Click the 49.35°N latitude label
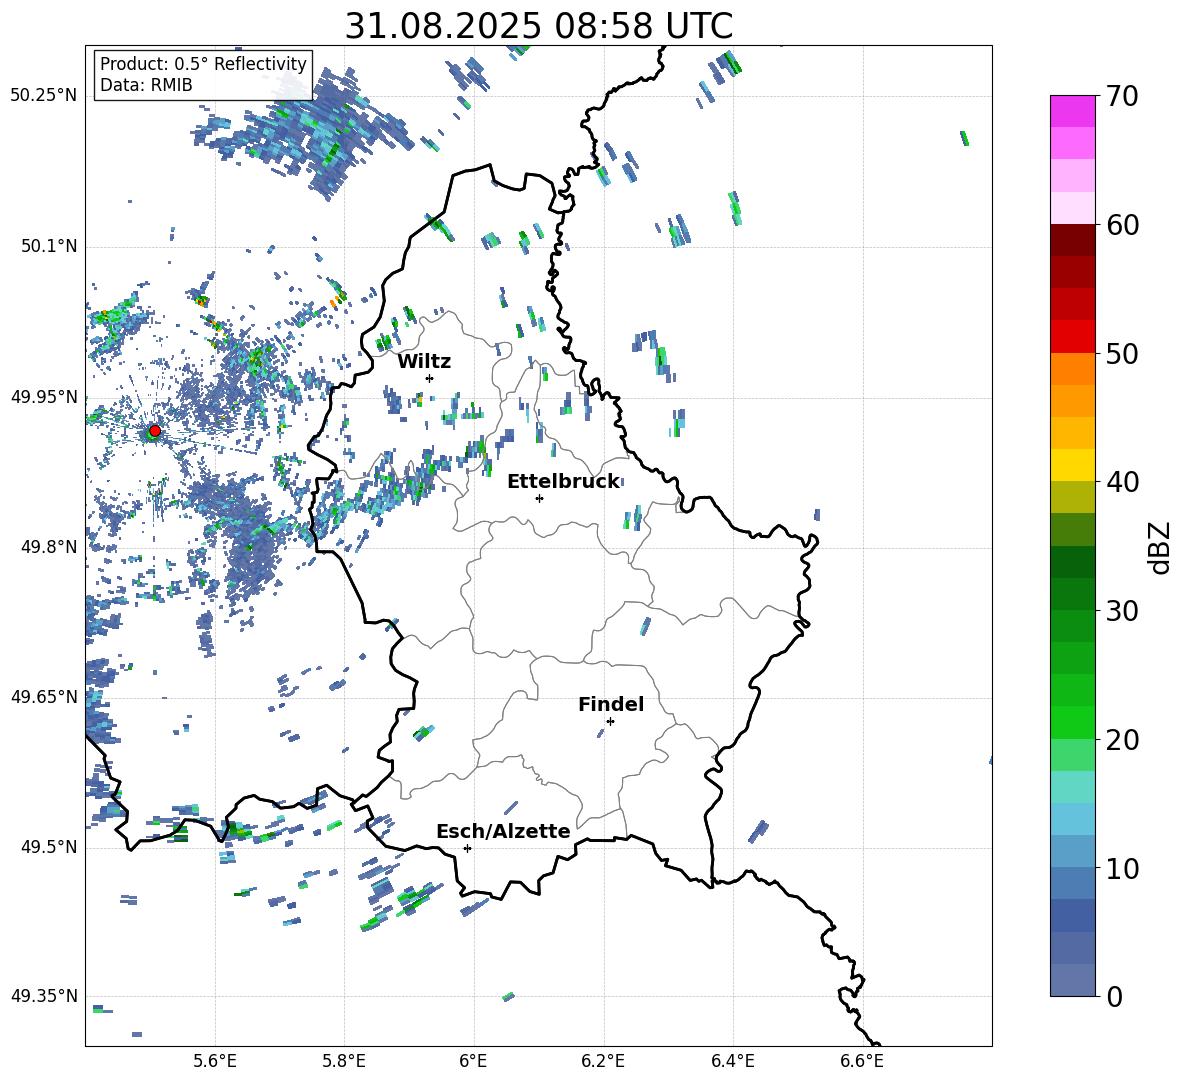 44,996
